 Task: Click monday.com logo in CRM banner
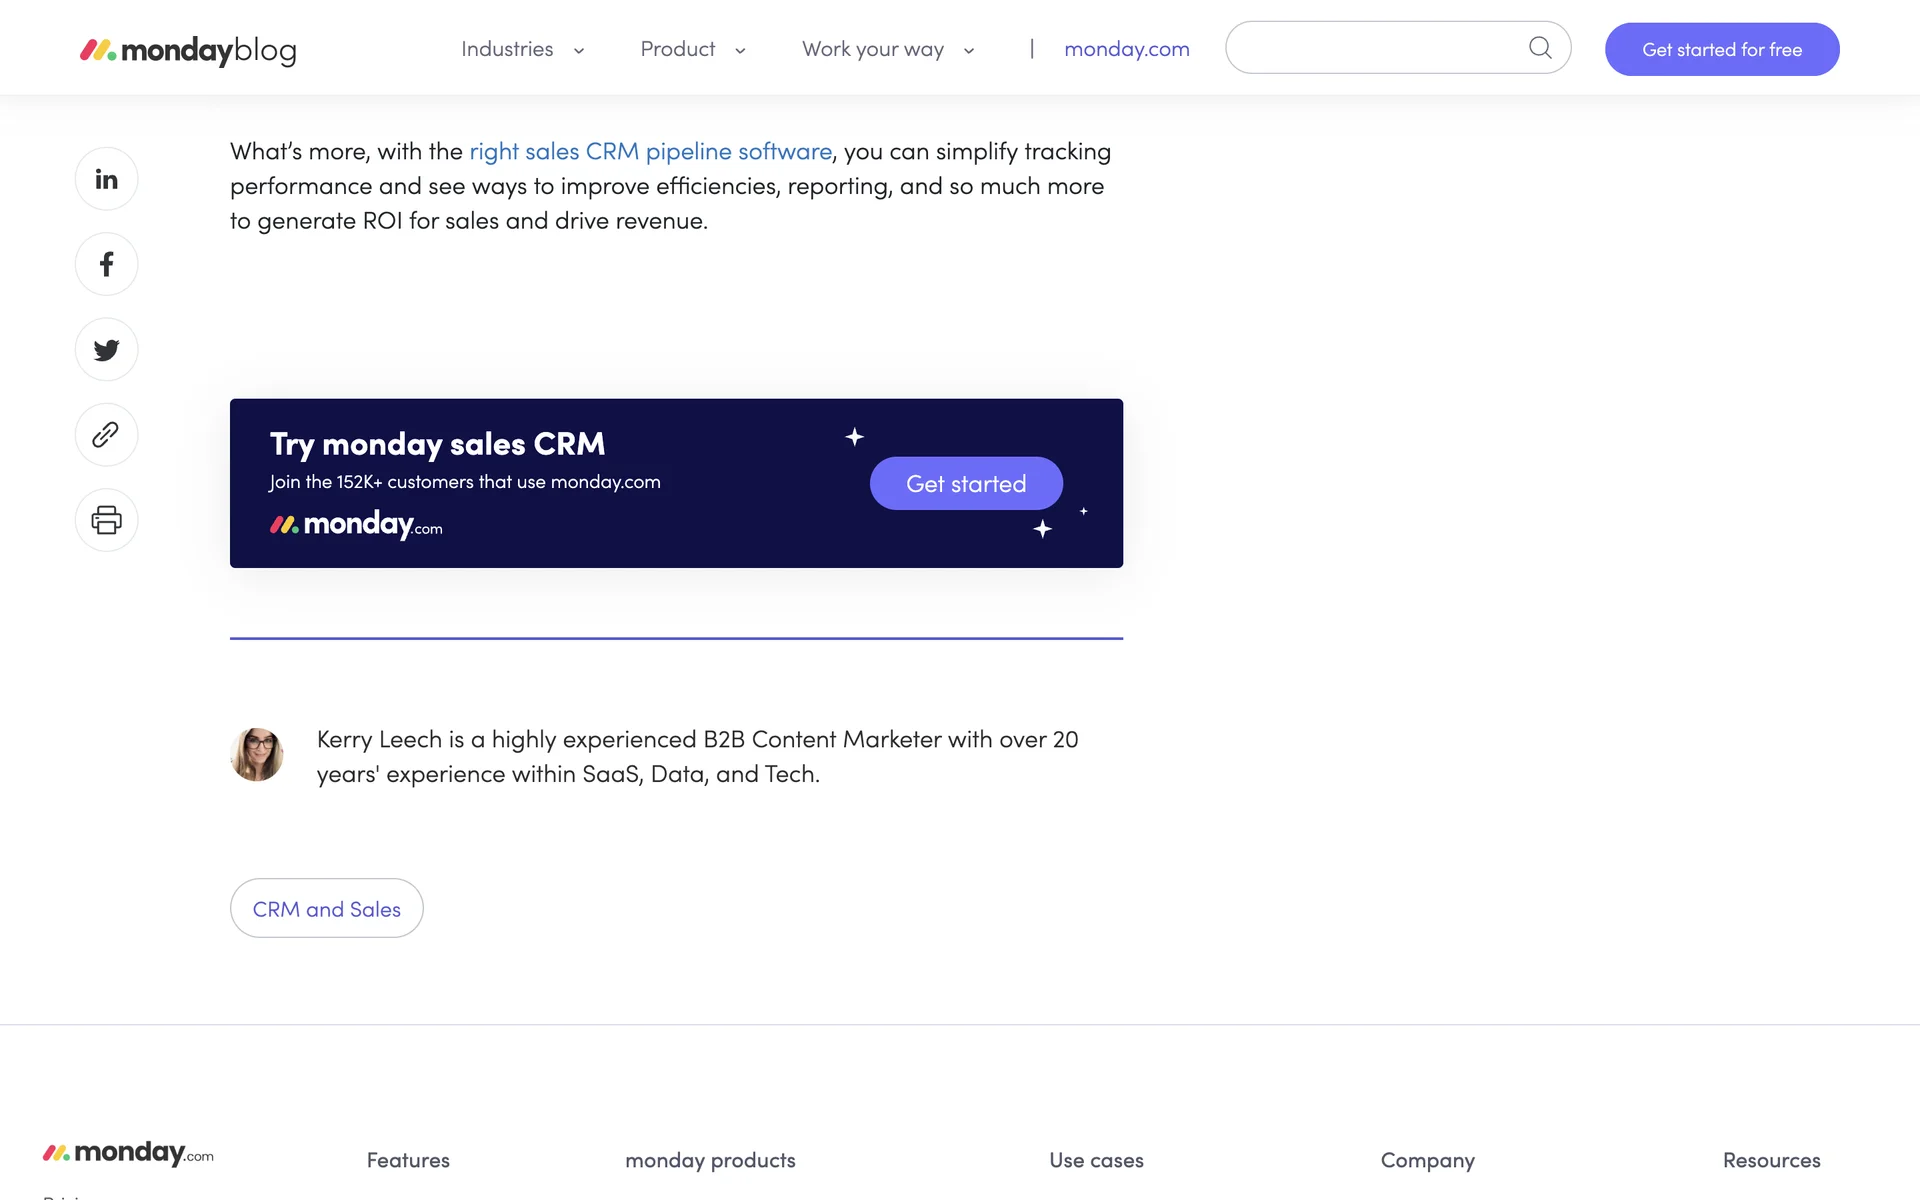pos(356,524)
